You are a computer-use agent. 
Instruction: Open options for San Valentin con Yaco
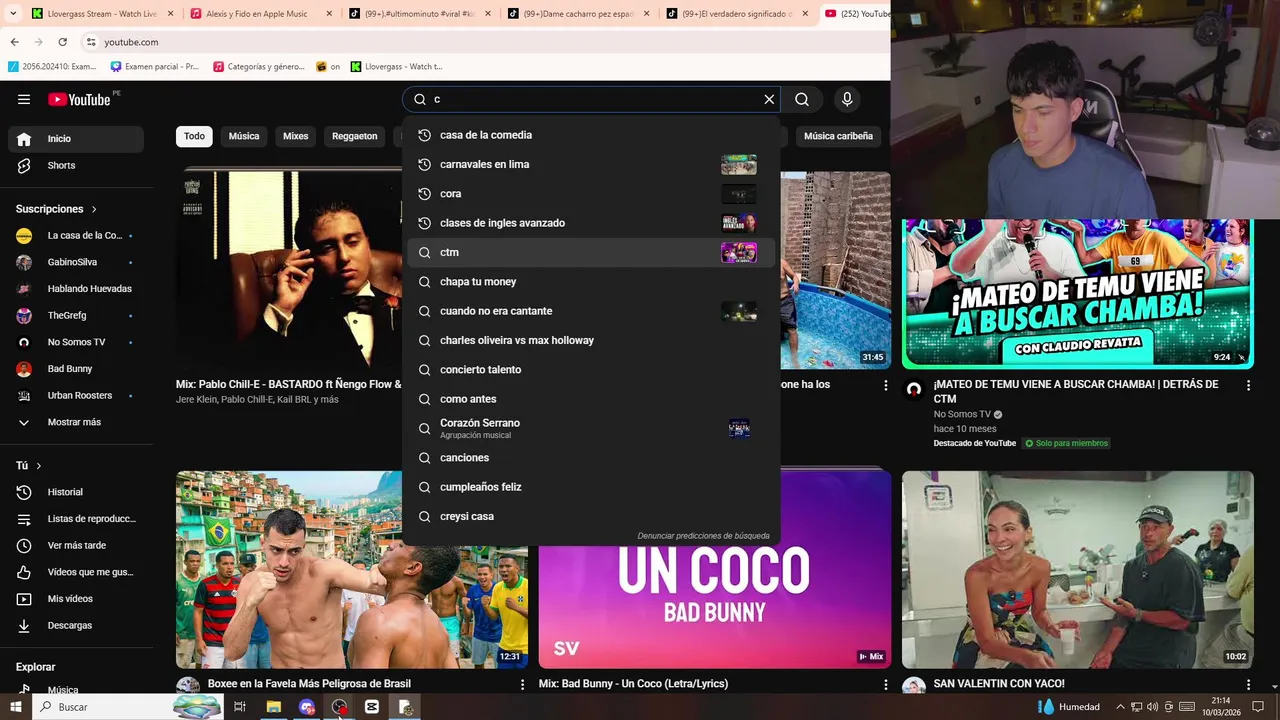click(x=1248, y=685)
